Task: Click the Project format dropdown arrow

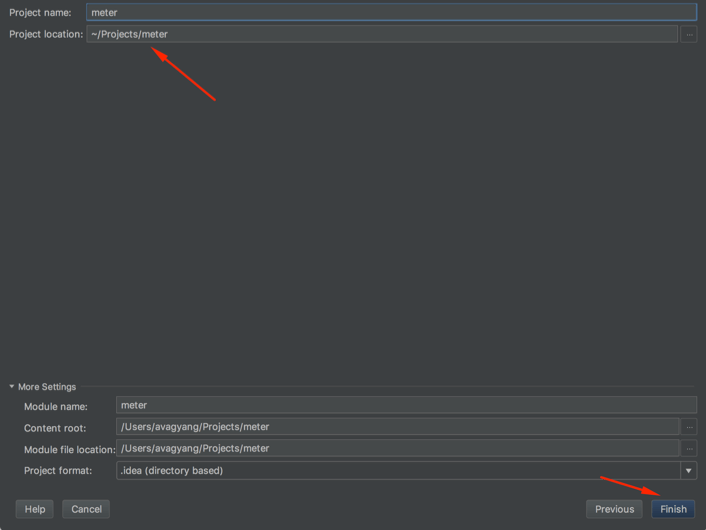Action: click(688, 470)
